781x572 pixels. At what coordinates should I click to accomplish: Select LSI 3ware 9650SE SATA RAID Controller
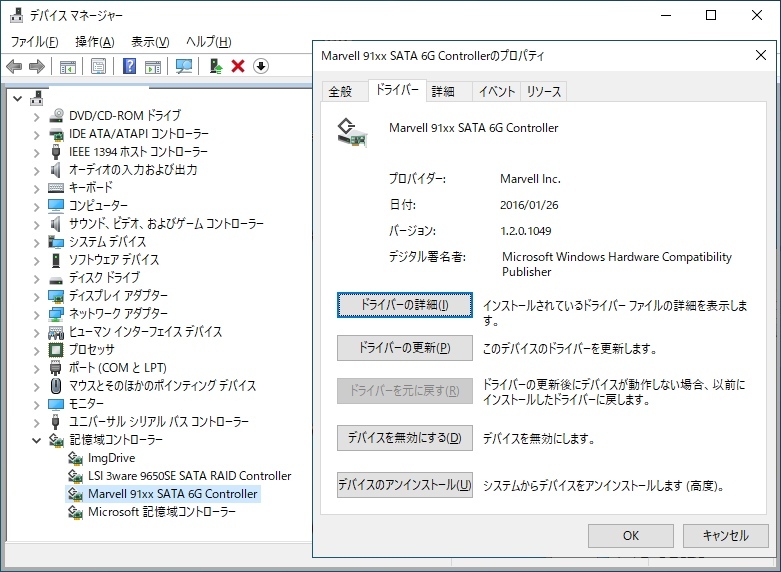point(189,476)
